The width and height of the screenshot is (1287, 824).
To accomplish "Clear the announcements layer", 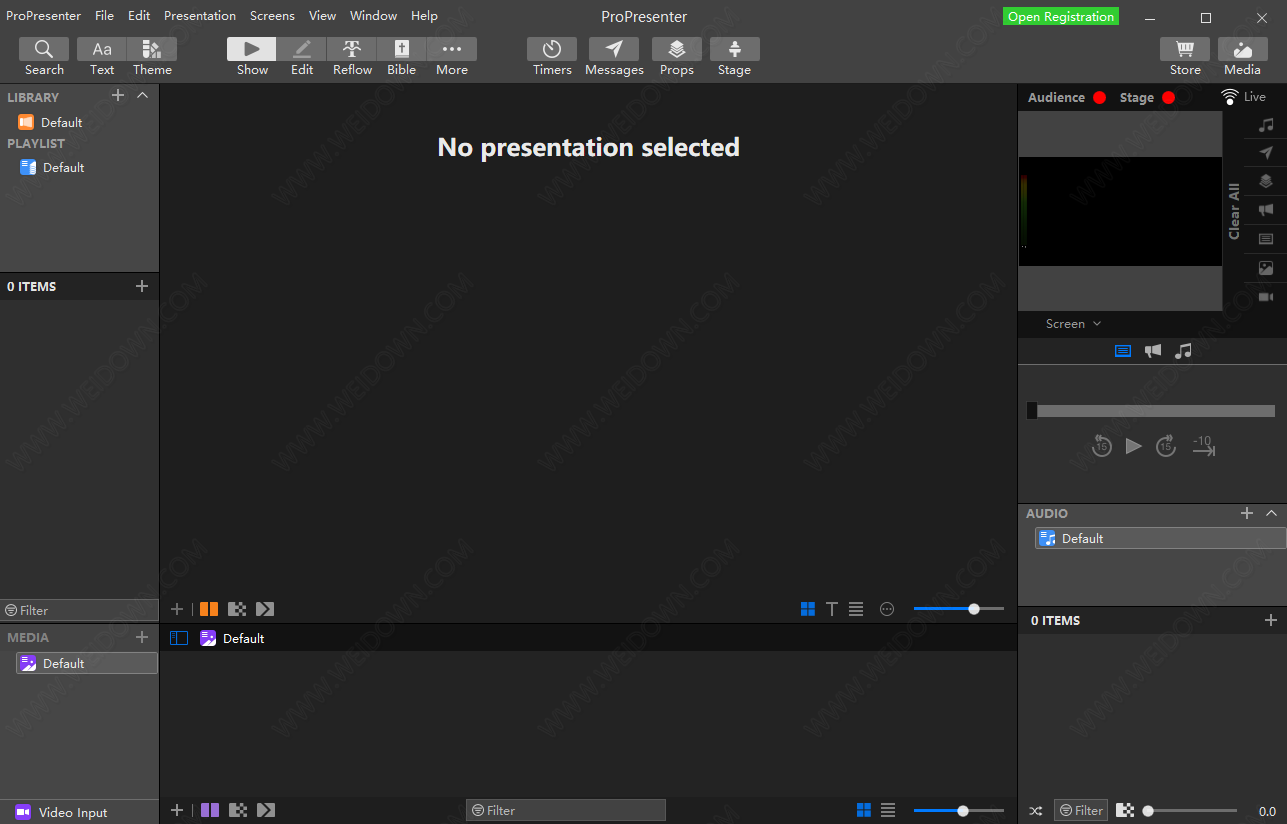I will [1266, 210].
